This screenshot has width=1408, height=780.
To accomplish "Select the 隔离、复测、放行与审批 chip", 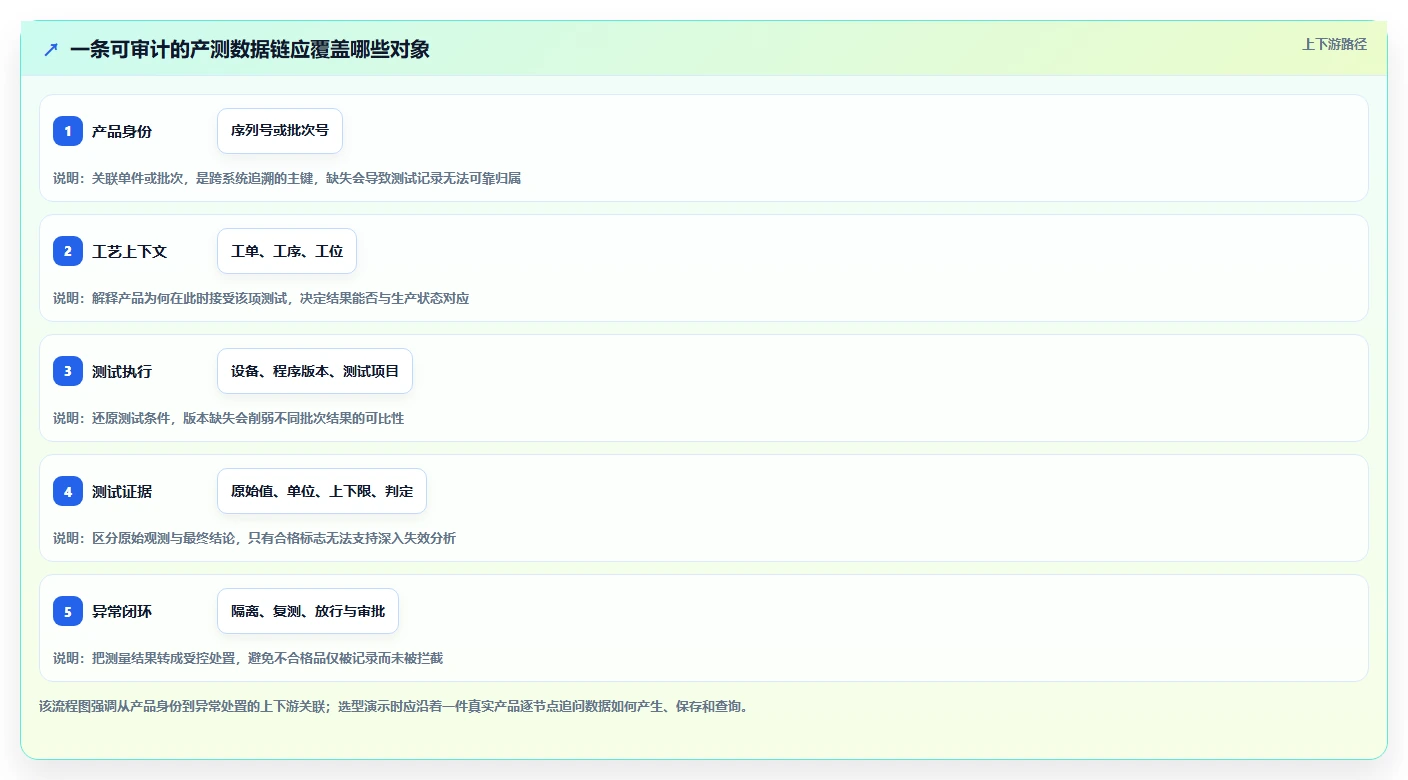I will (x=308, y=611).
